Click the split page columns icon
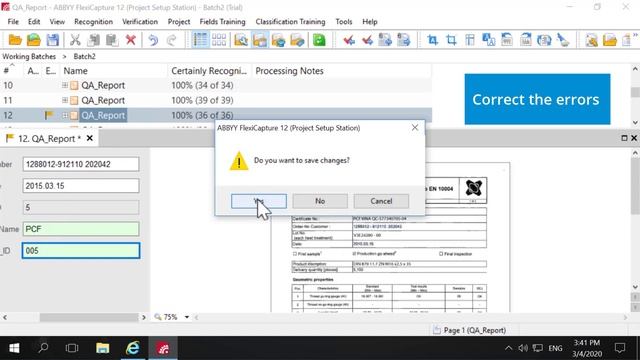The height and width of the screenshot is (360, 640). pyautogui.click(x=470, y=40)
